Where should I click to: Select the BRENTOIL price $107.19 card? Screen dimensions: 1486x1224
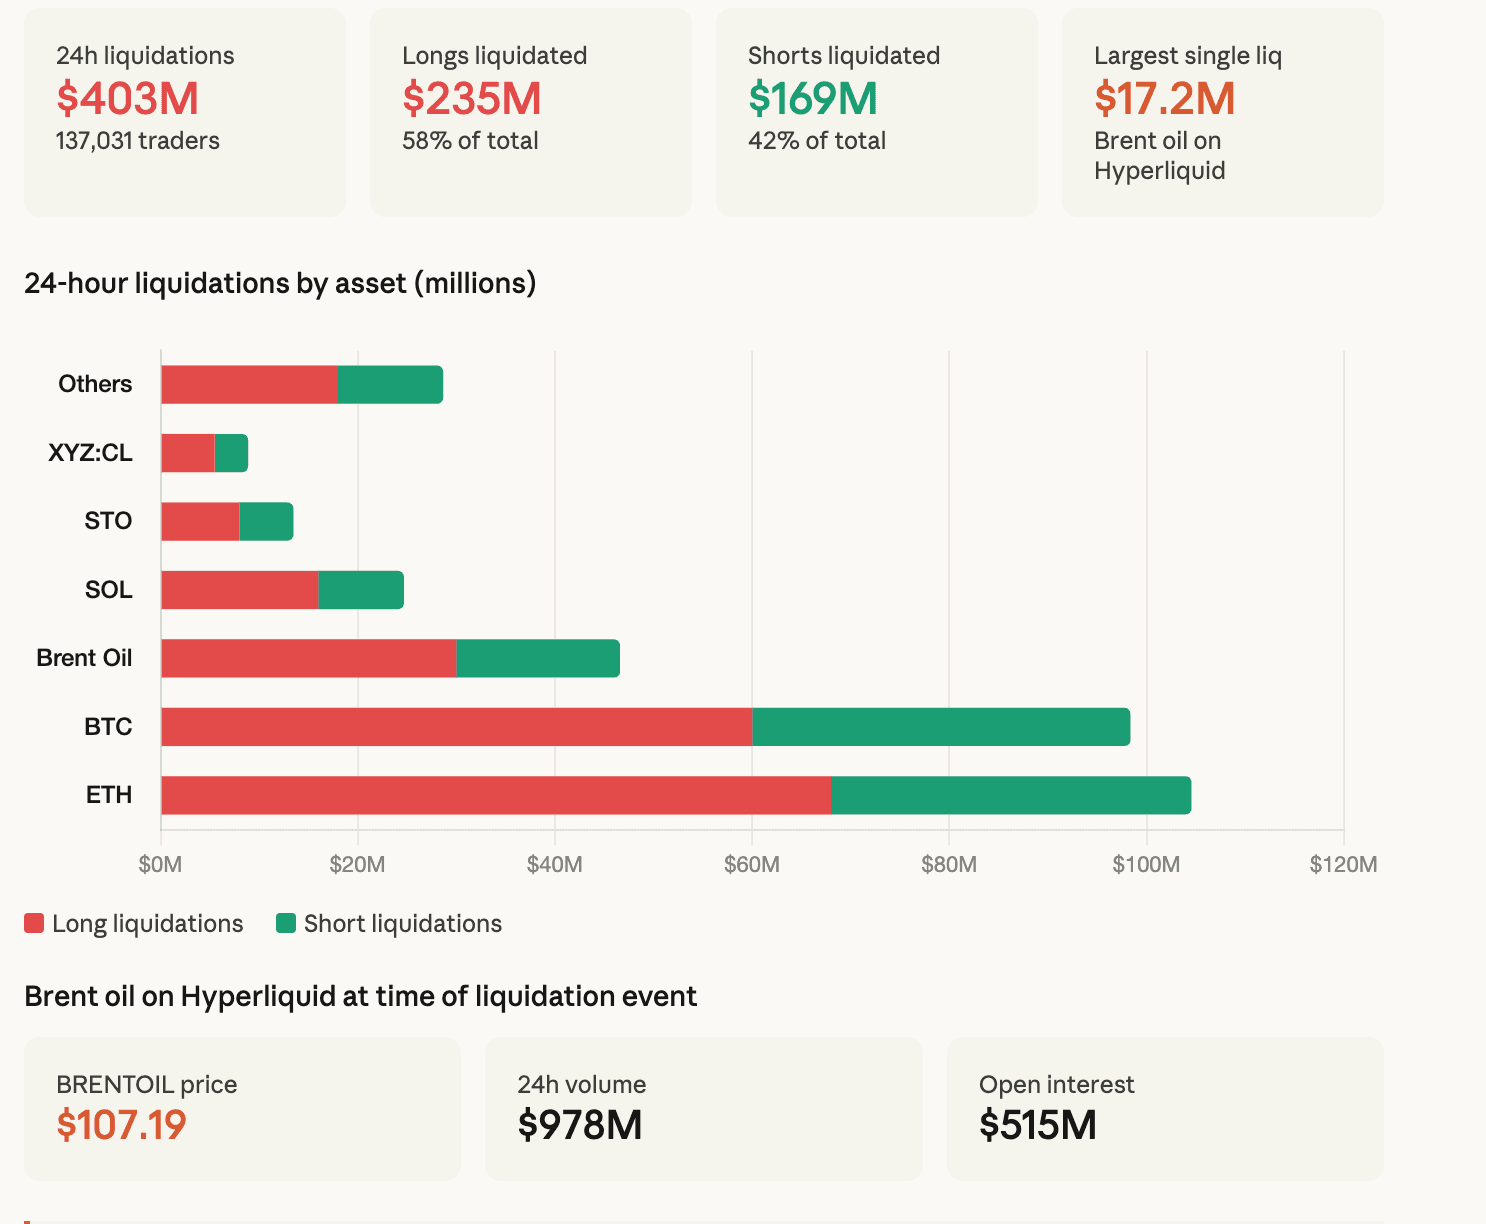click(x=242, y=1108)
